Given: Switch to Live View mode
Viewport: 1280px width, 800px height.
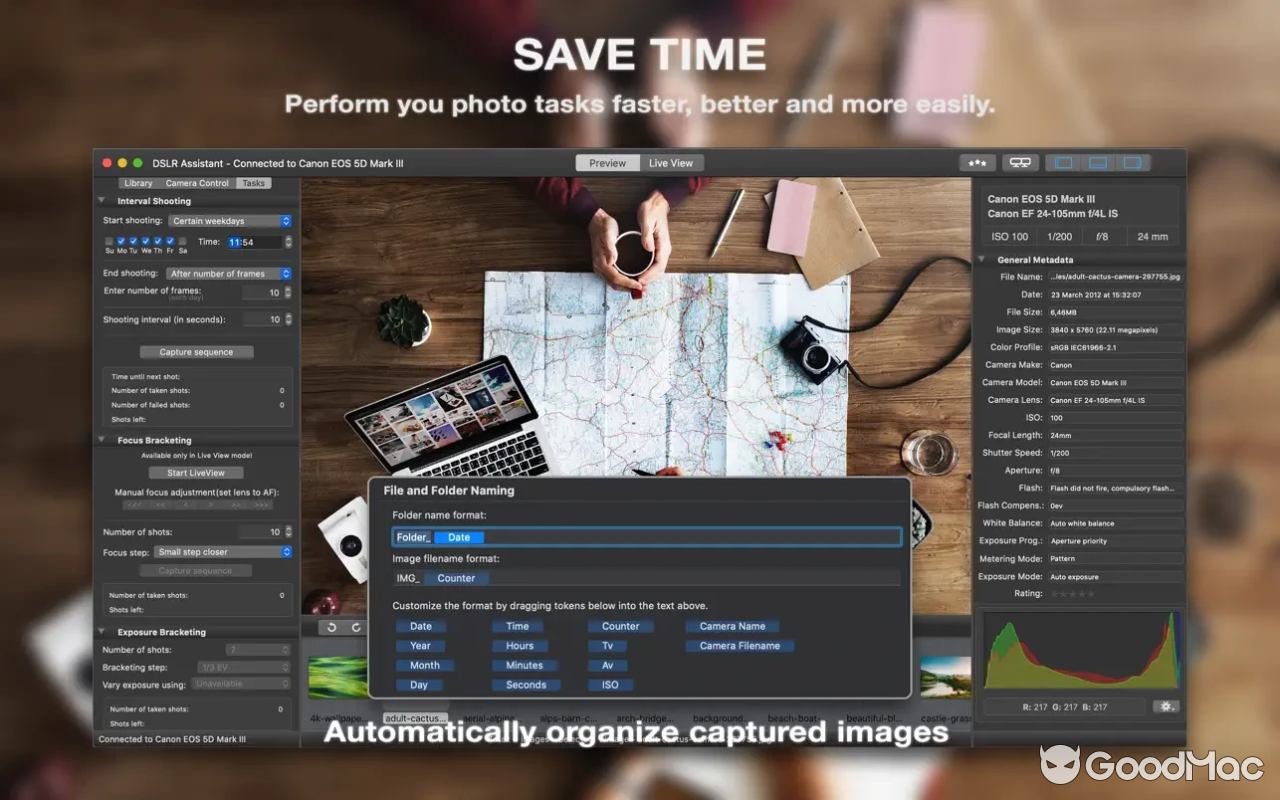Looking at the screenshot, I should click(x=671, y=162).
